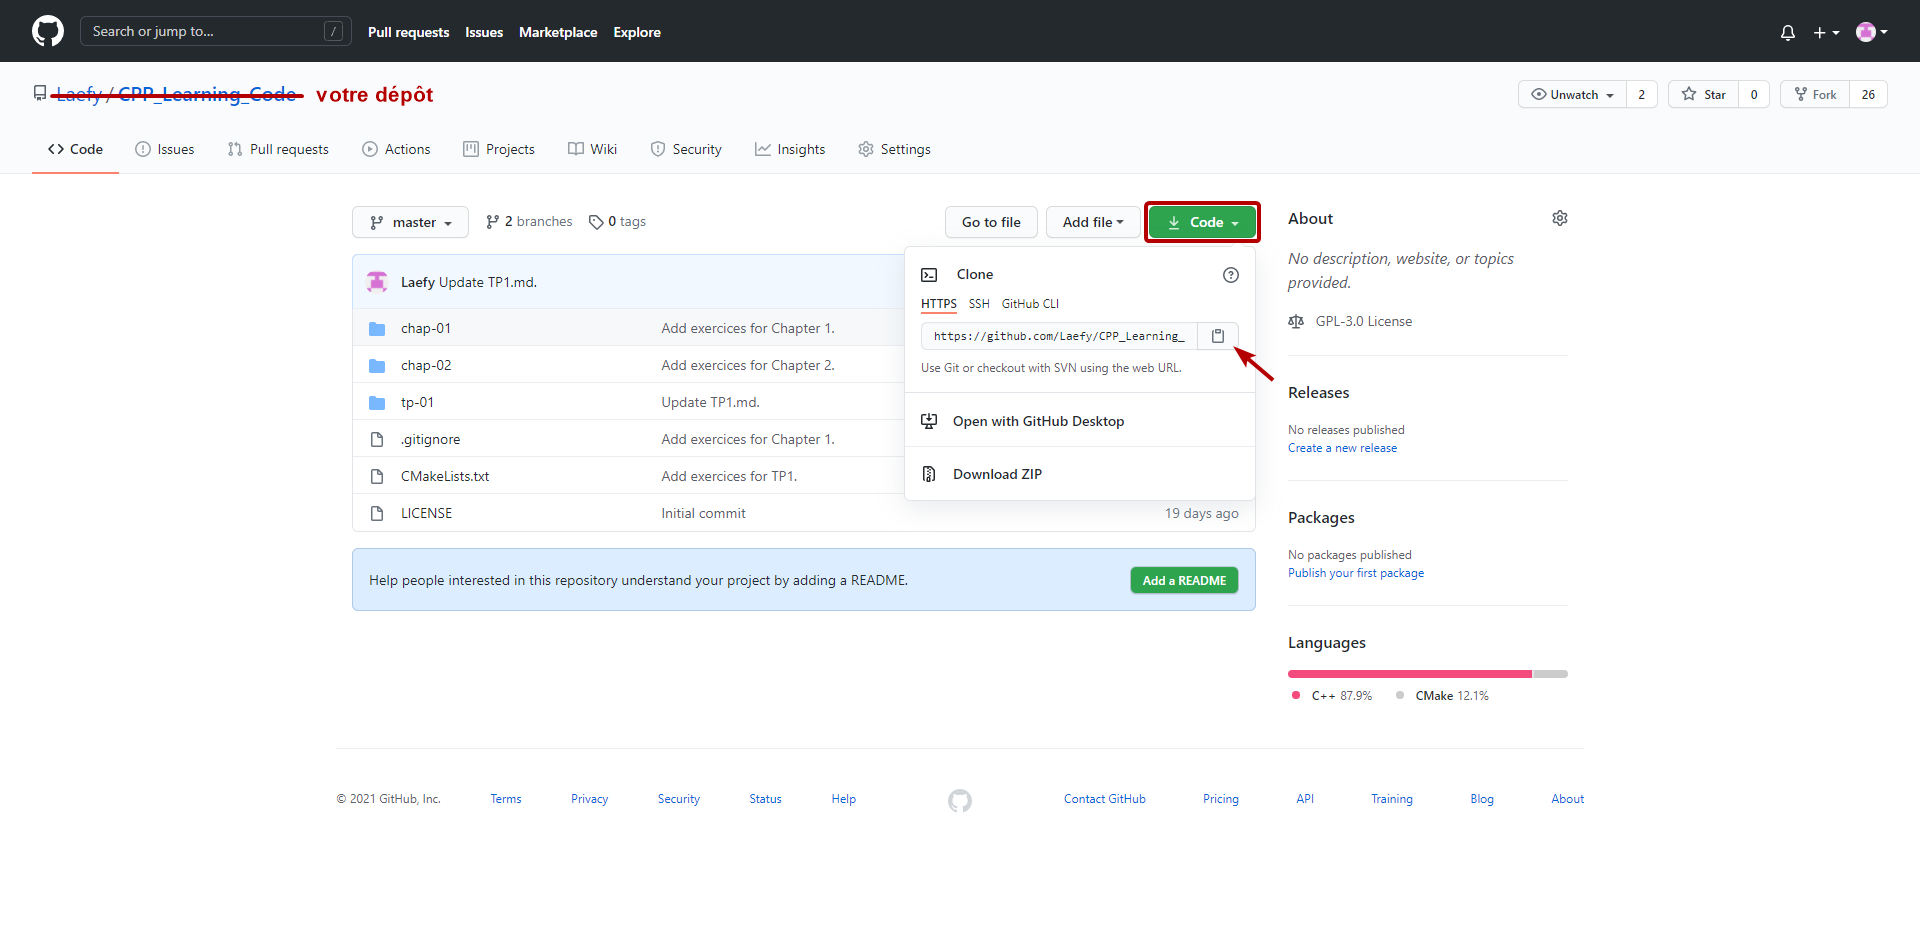Screen dimensions: 1920x941
Task: Open Contact GitHub in the footer
Action: [x=1105, y=799]
